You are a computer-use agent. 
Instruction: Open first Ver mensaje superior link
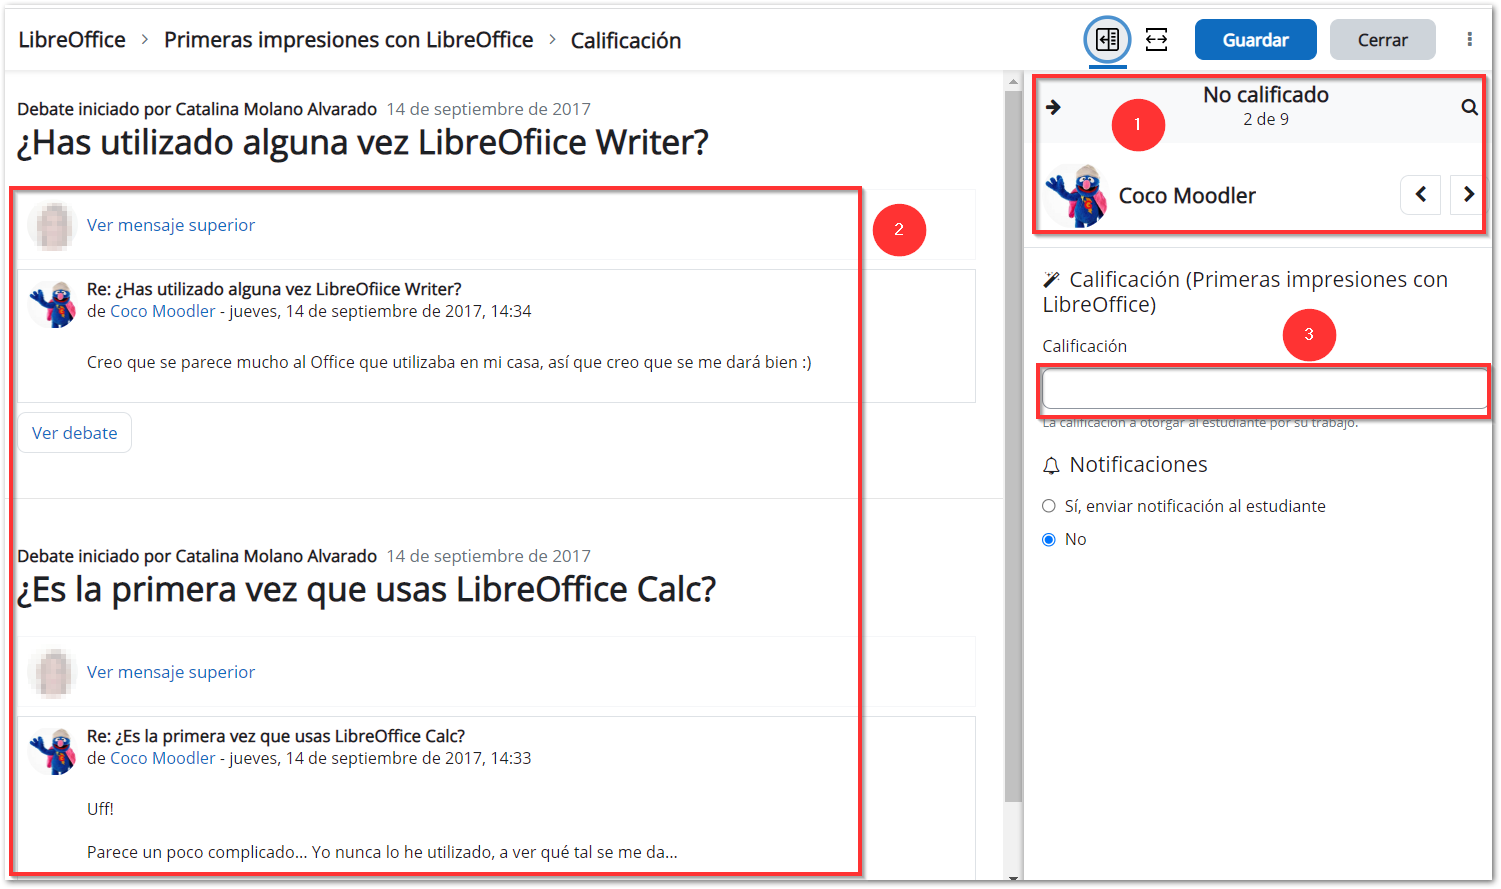(171, 225)
